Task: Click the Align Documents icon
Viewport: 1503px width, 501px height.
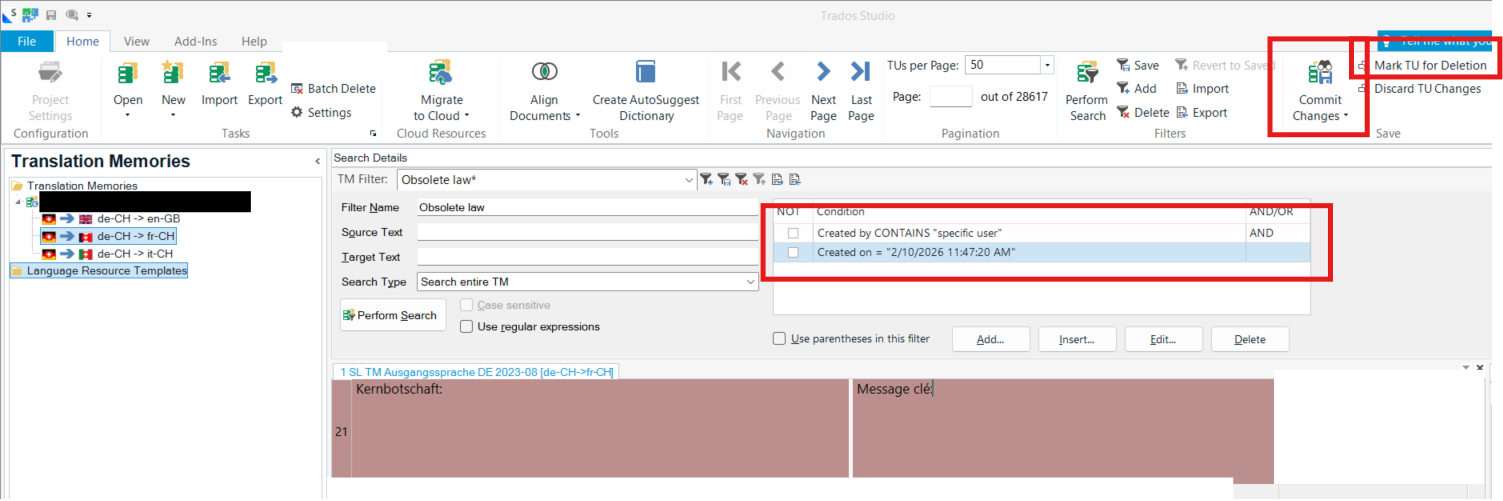Action: click(545, 72)
